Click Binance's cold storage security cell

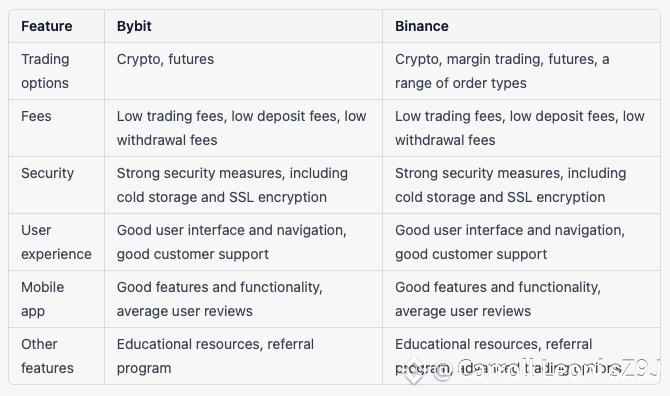[511, 185]
